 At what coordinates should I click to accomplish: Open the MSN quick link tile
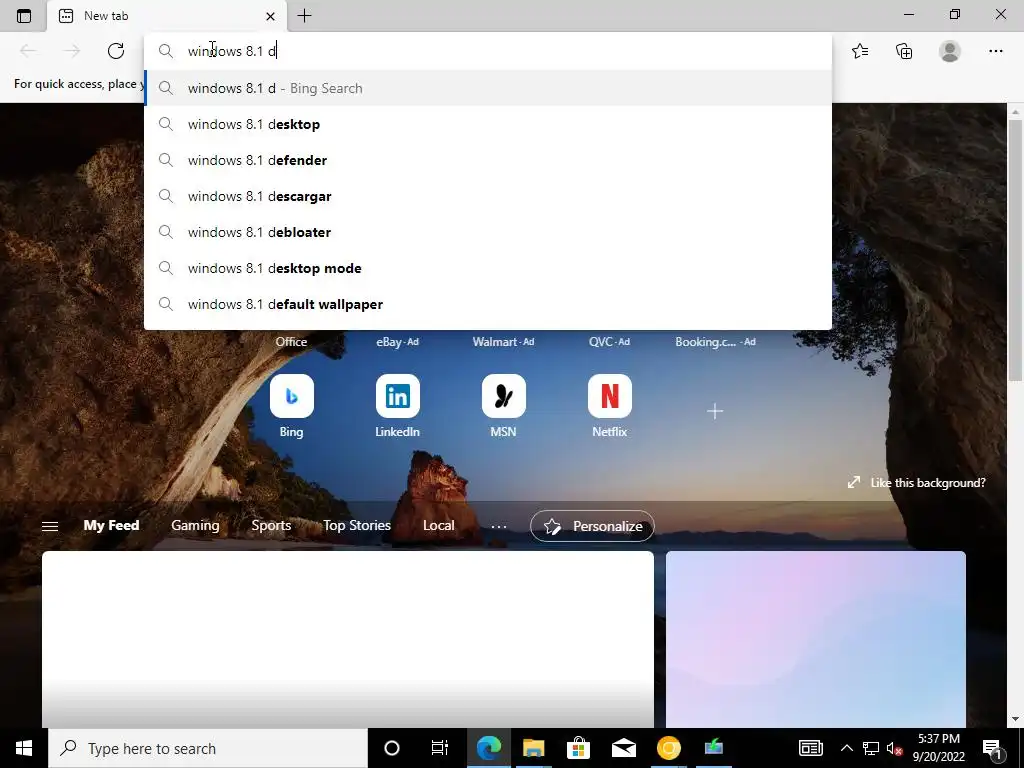pos(504,396)
